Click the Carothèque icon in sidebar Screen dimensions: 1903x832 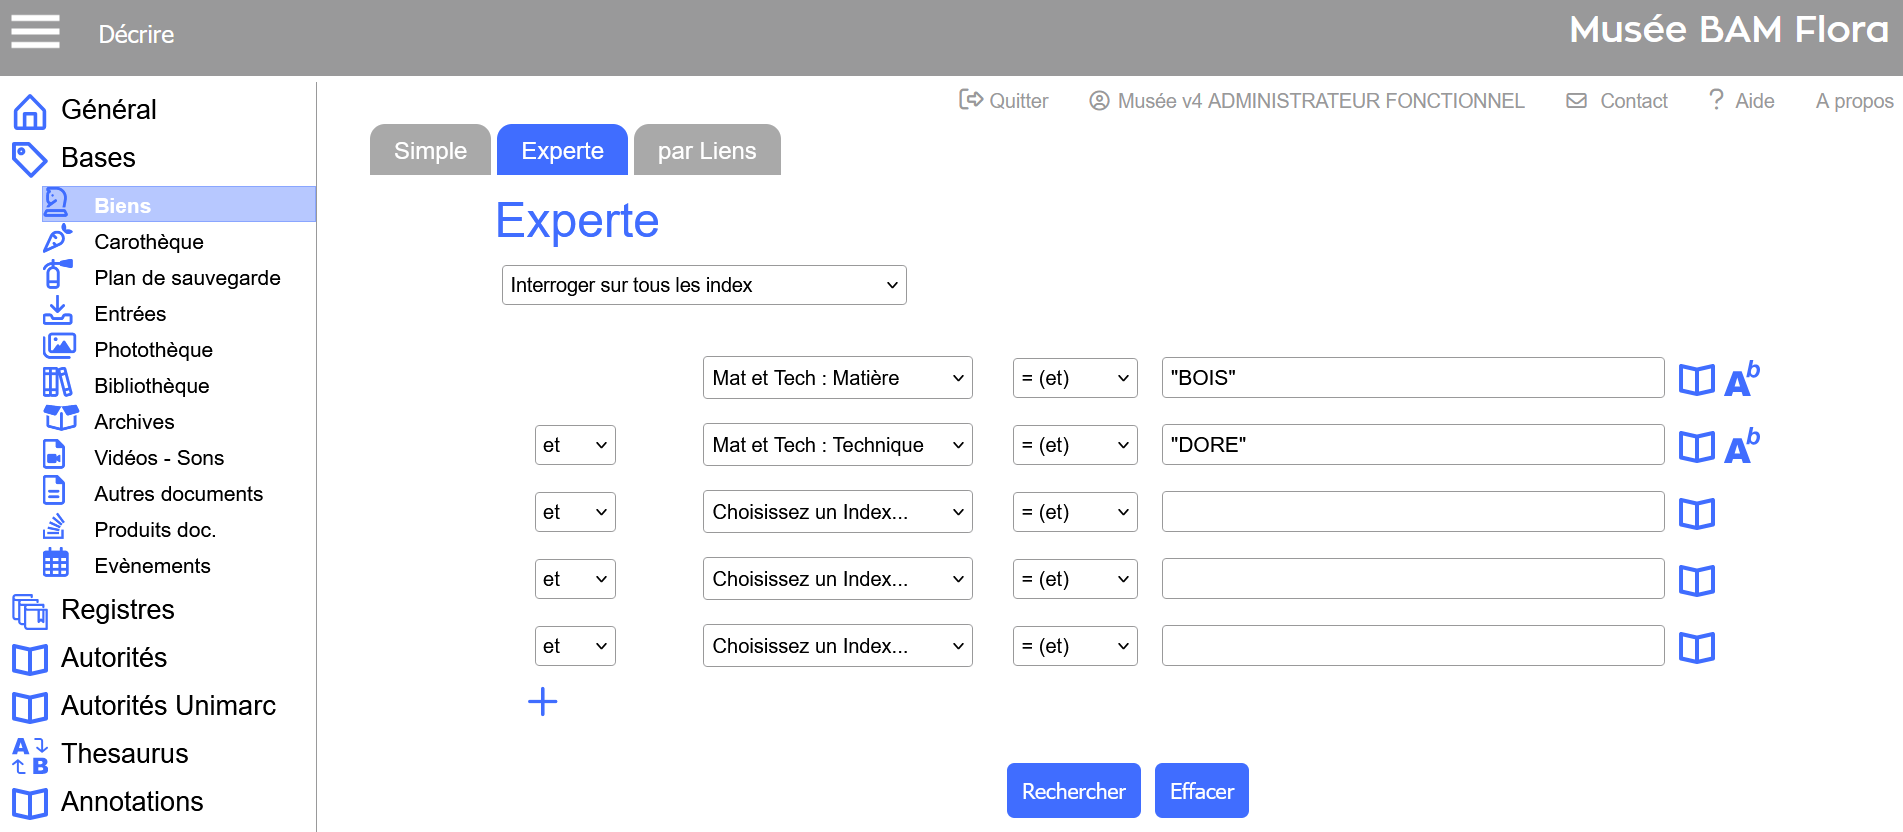(x=57, y=240)
